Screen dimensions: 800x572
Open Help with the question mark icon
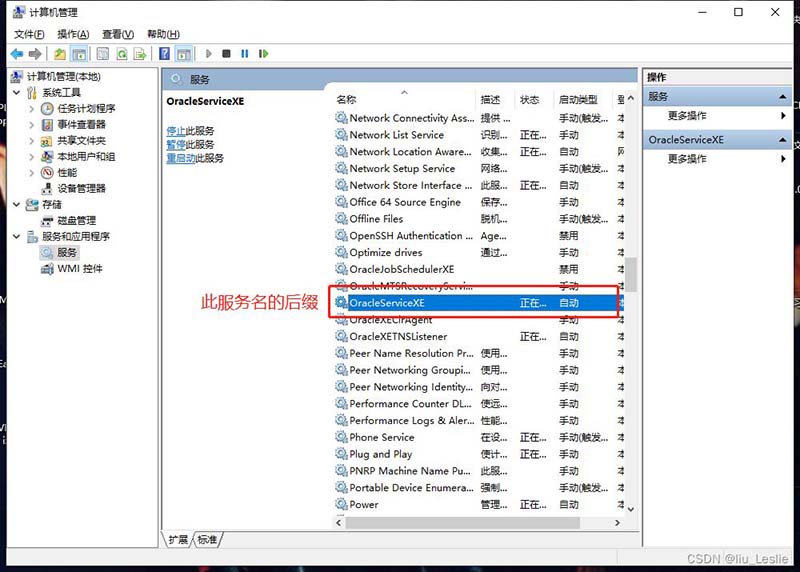coord(165,54)
